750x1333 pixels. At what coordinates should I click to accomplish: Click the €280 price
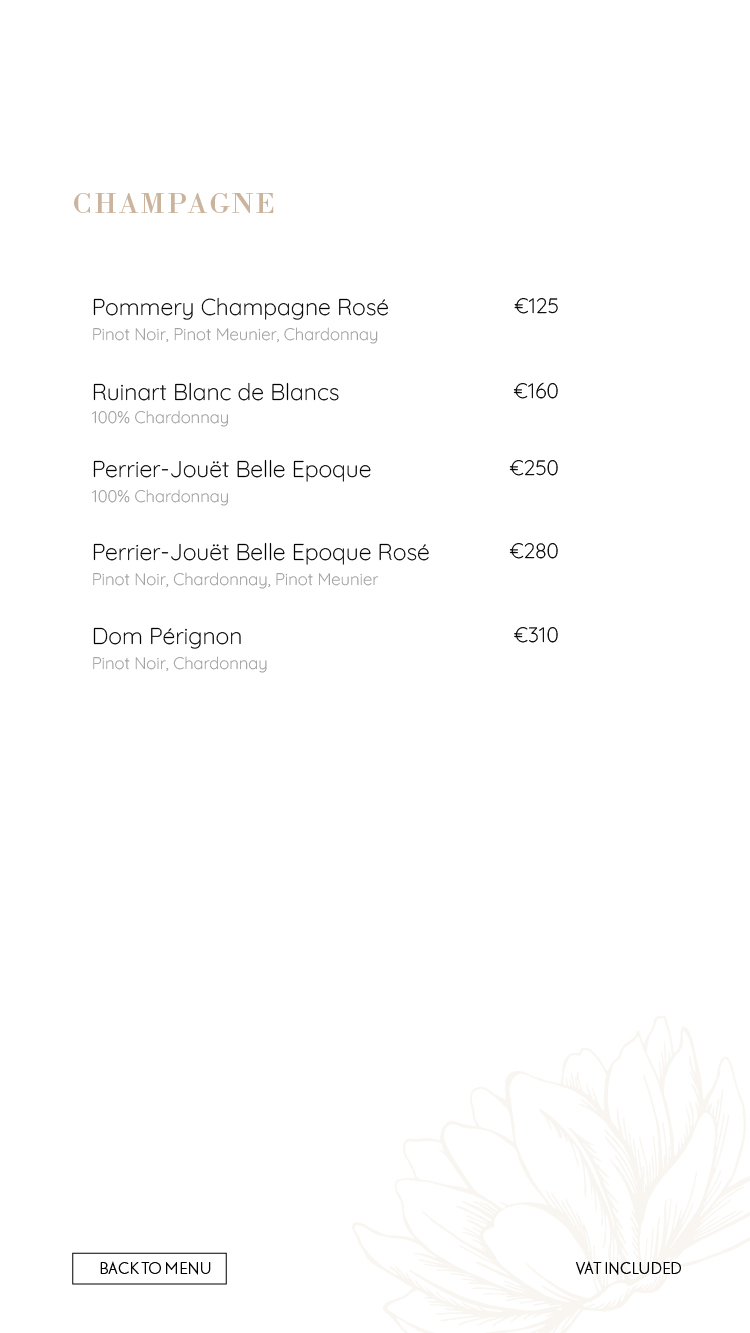click(x=534, y=551)
